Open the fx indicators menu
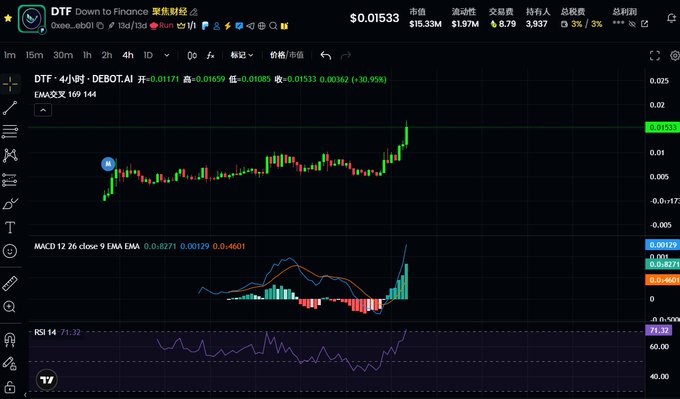 210,56
